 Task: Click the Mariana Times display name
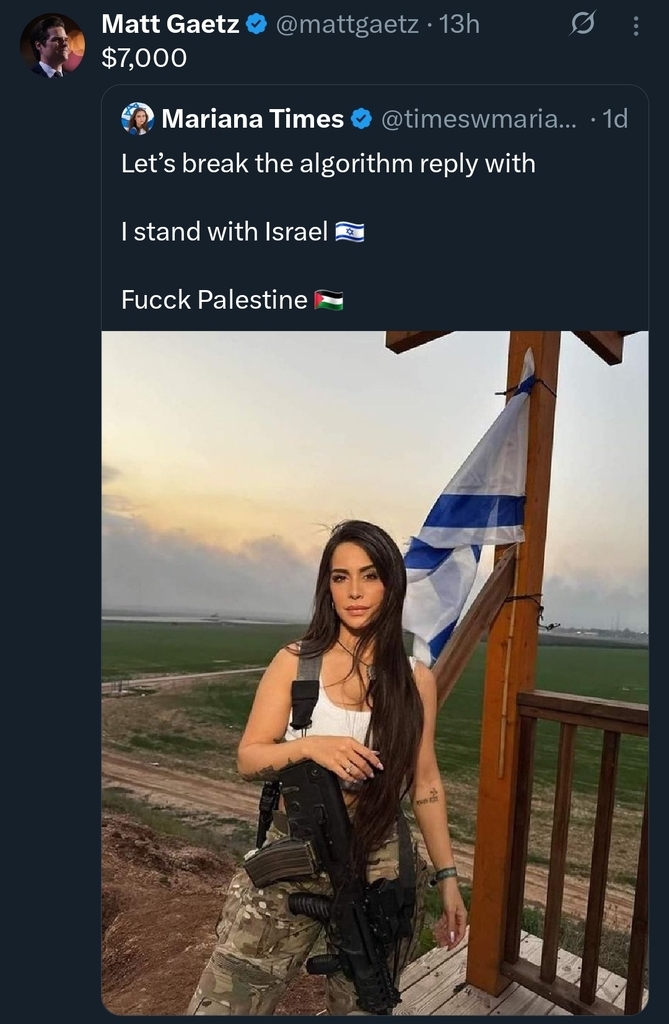pyautogui.click(x=252, y=119)
